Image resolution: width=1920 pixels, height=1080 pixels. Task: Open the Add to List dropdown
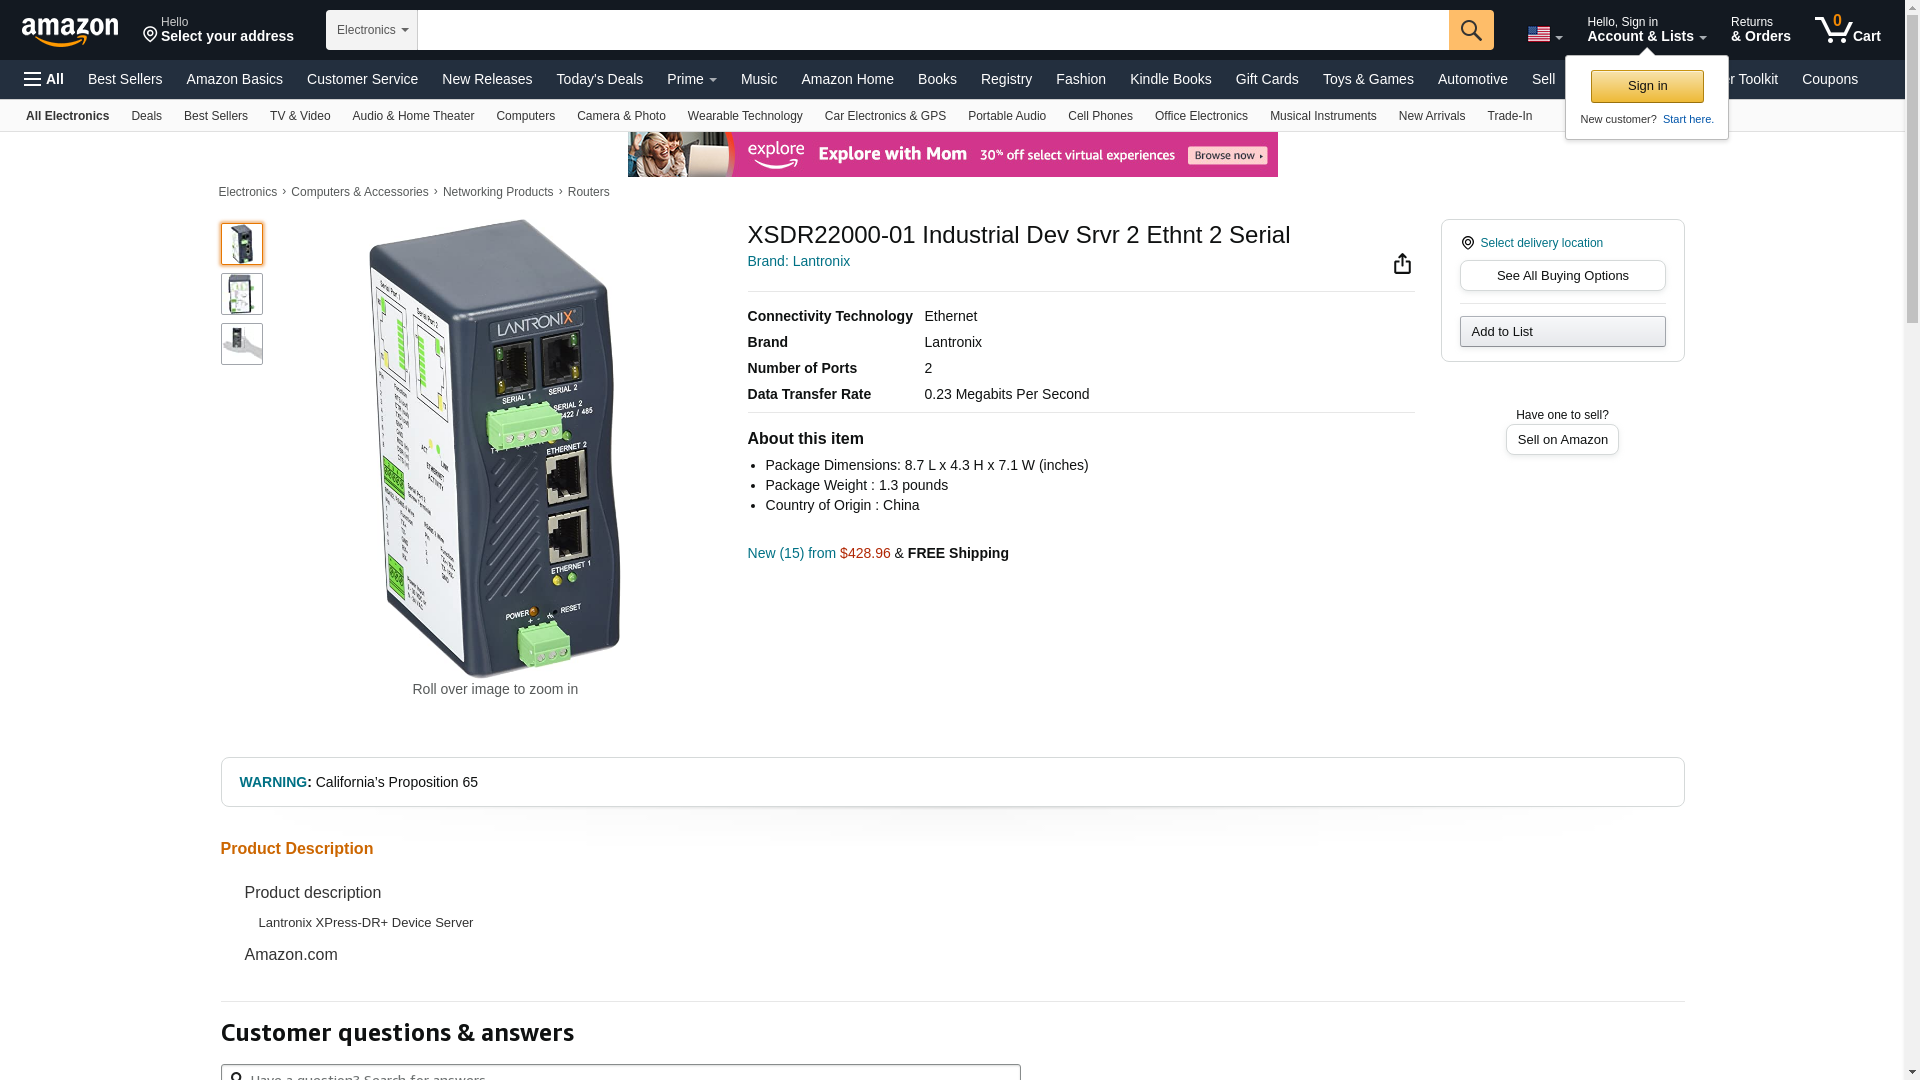click(x=1561, y=332)
